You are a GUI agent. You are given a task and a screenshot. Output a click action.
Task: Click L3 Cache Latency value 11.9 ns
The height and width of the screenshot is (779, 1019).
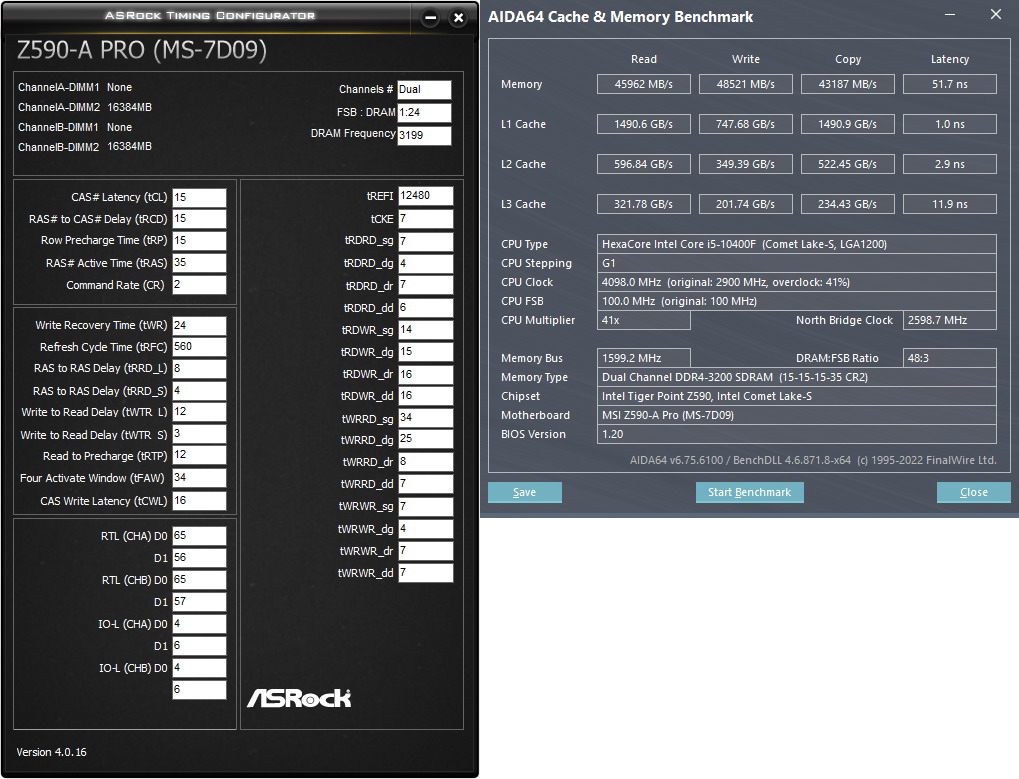click(949, 204)
